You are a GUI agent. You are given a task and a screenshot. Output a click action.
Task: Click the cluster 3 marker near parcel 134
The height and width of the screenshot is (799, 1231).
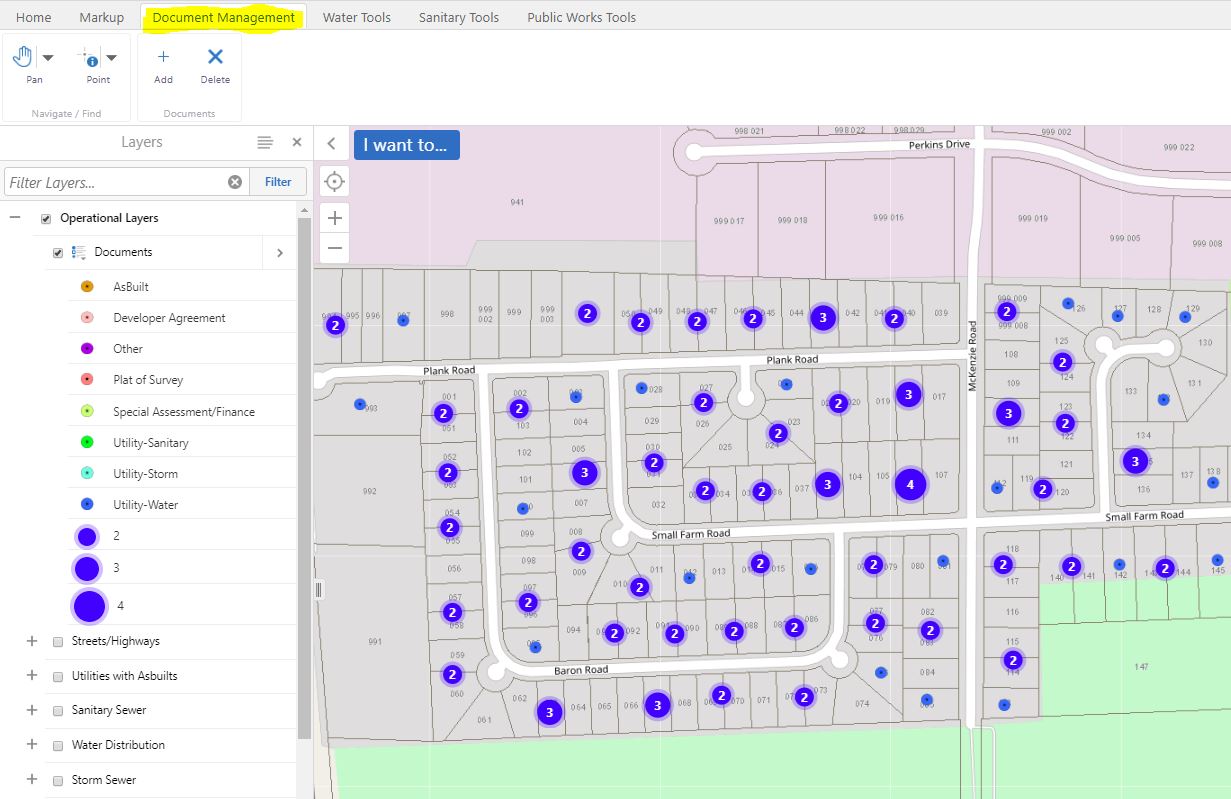(1134, 461)
